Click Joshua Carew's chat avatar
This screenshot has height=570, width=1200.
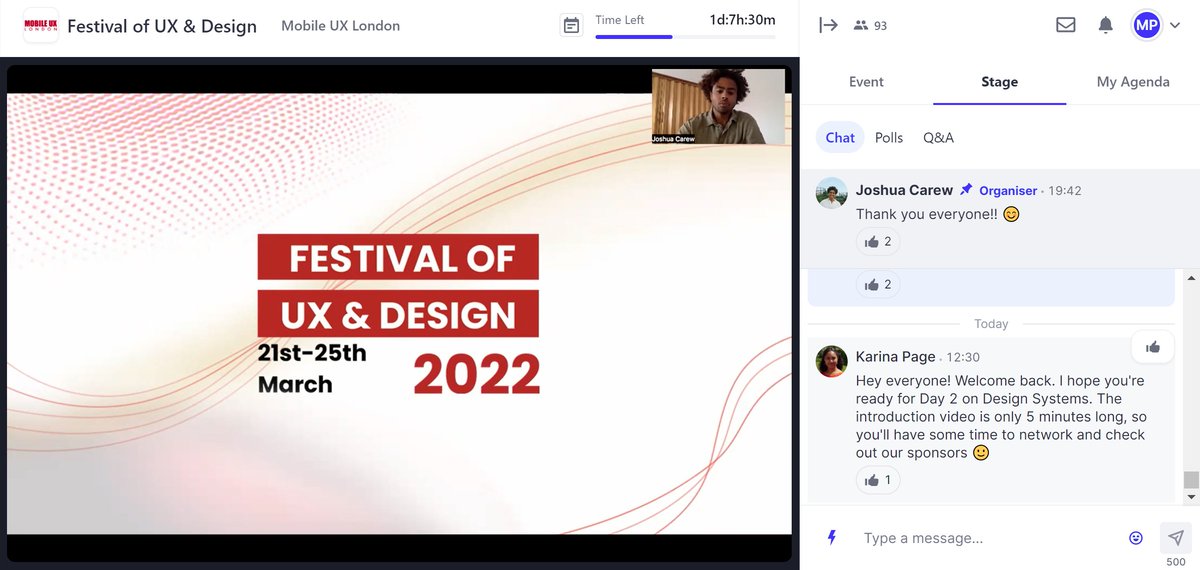click(x=832, y=193)
